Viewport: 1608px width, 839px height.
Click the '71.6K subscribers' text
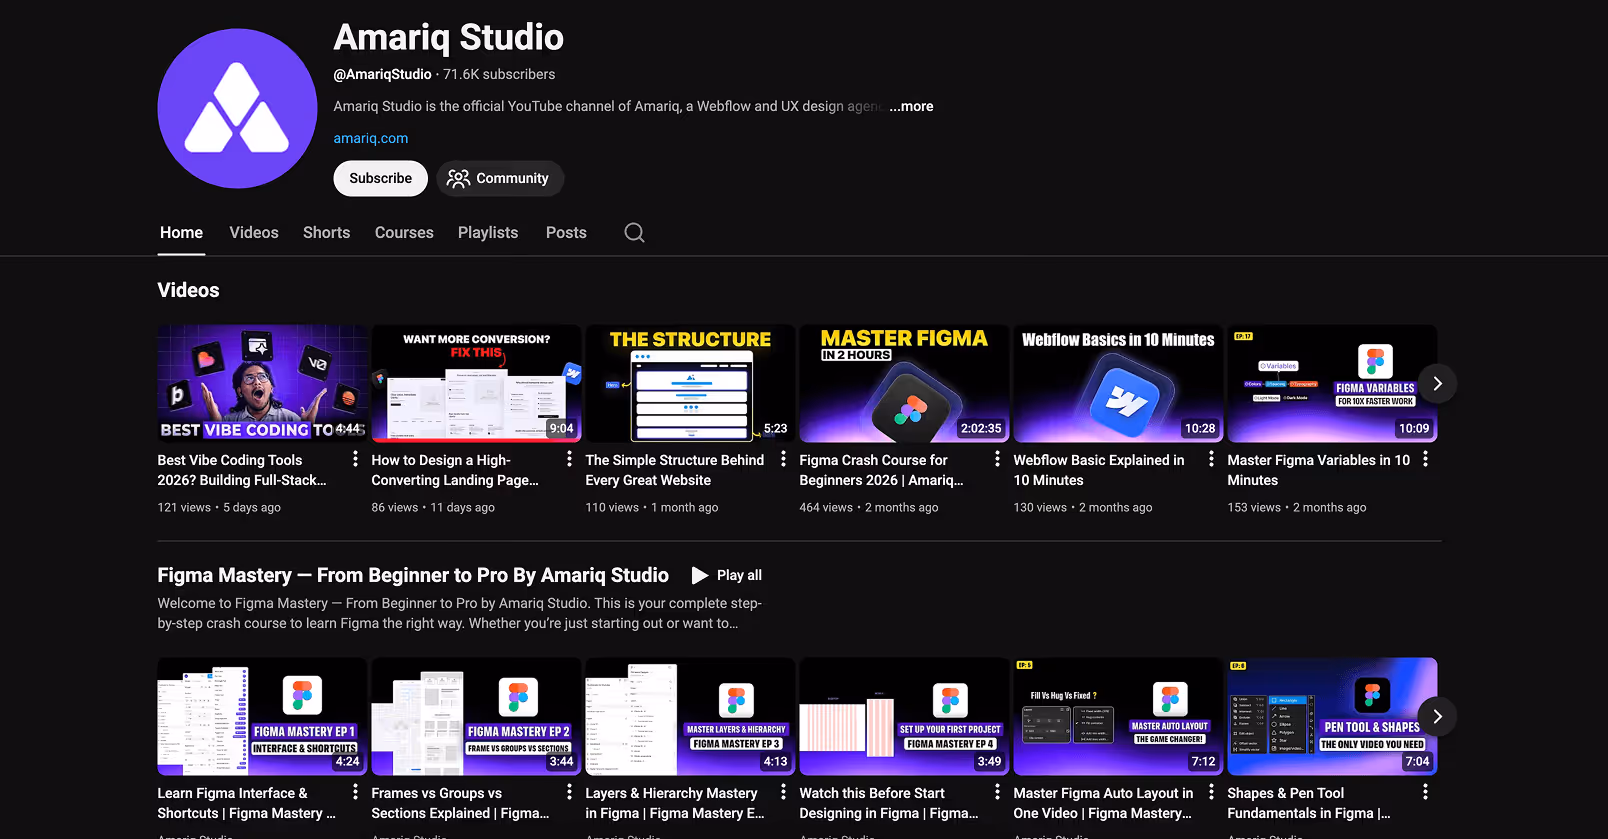pos(499,74)
